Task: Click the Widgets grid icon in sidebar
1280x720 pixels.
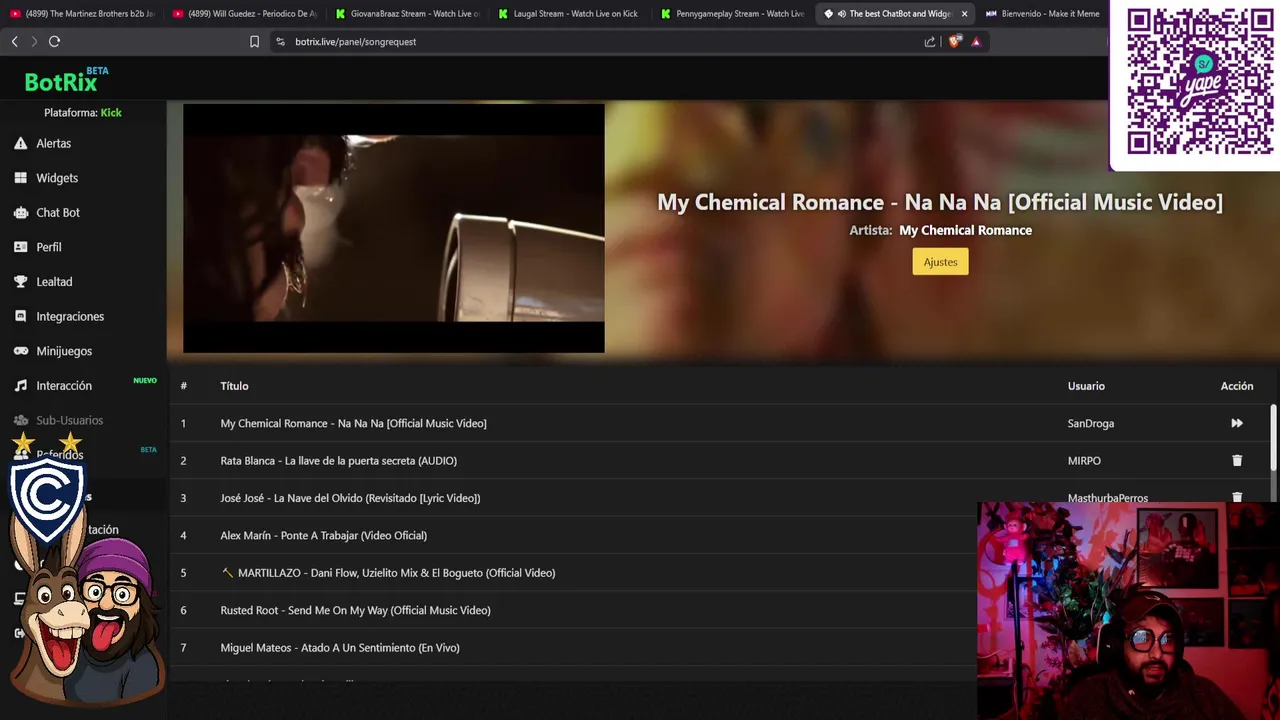Action: (20, 178)
